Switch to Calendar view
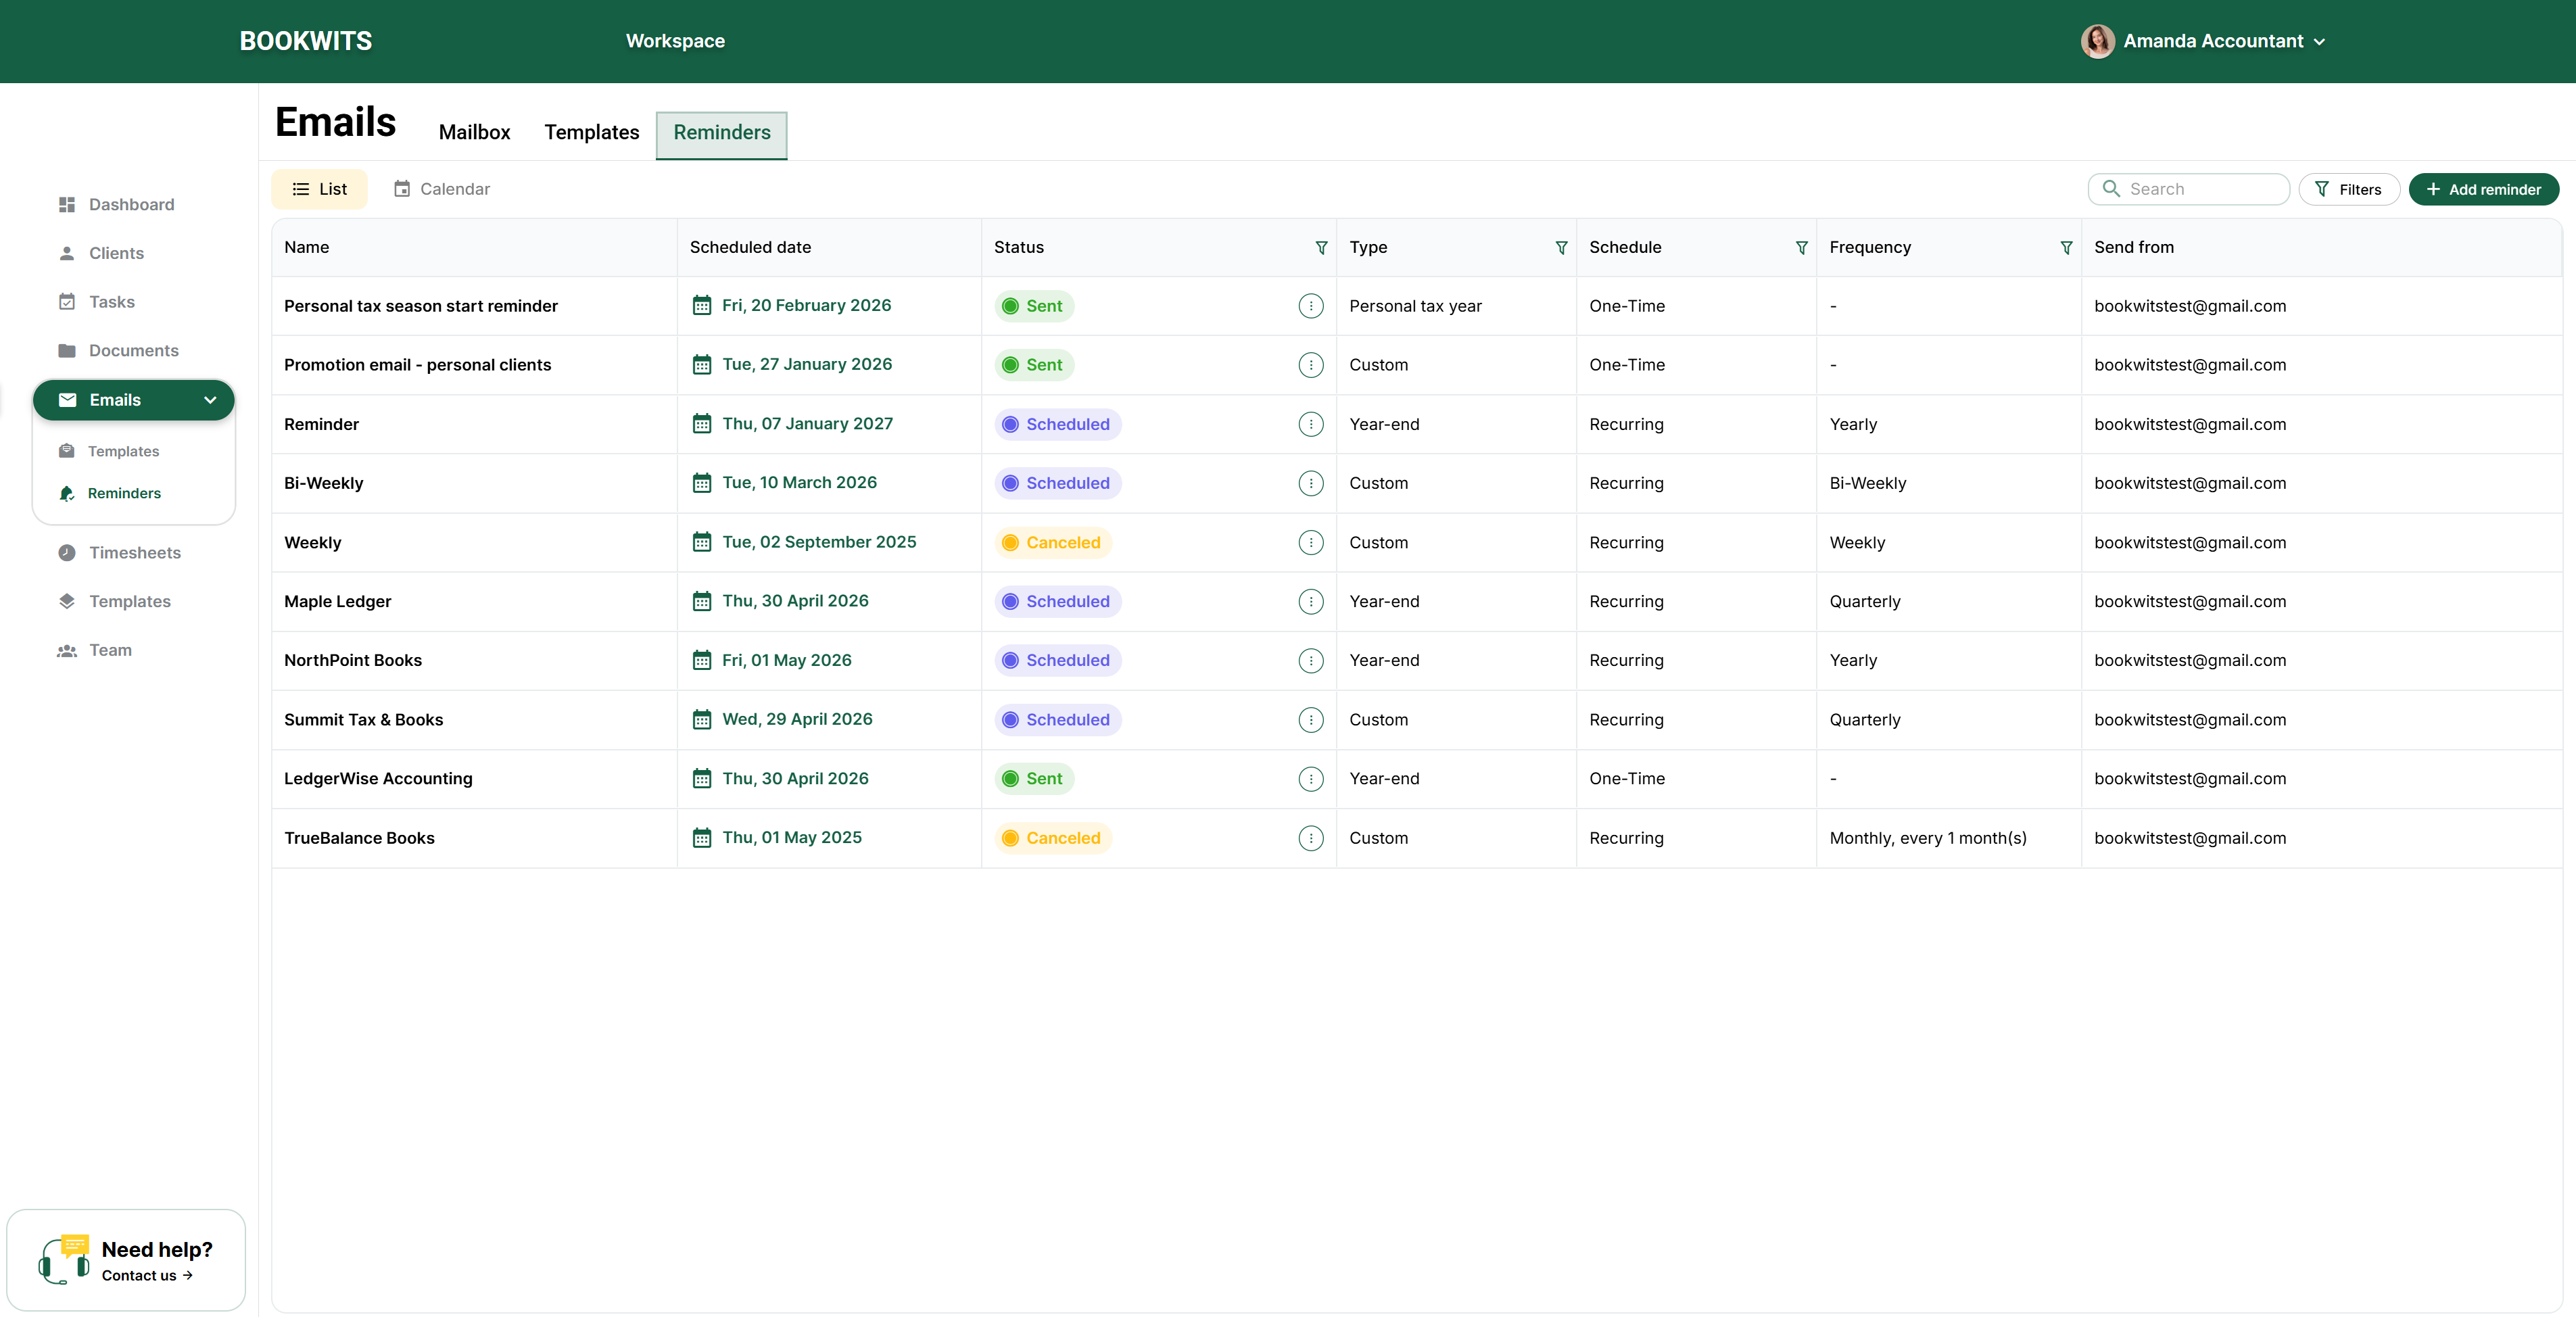 pyautogui.click(x=441, y=189)
